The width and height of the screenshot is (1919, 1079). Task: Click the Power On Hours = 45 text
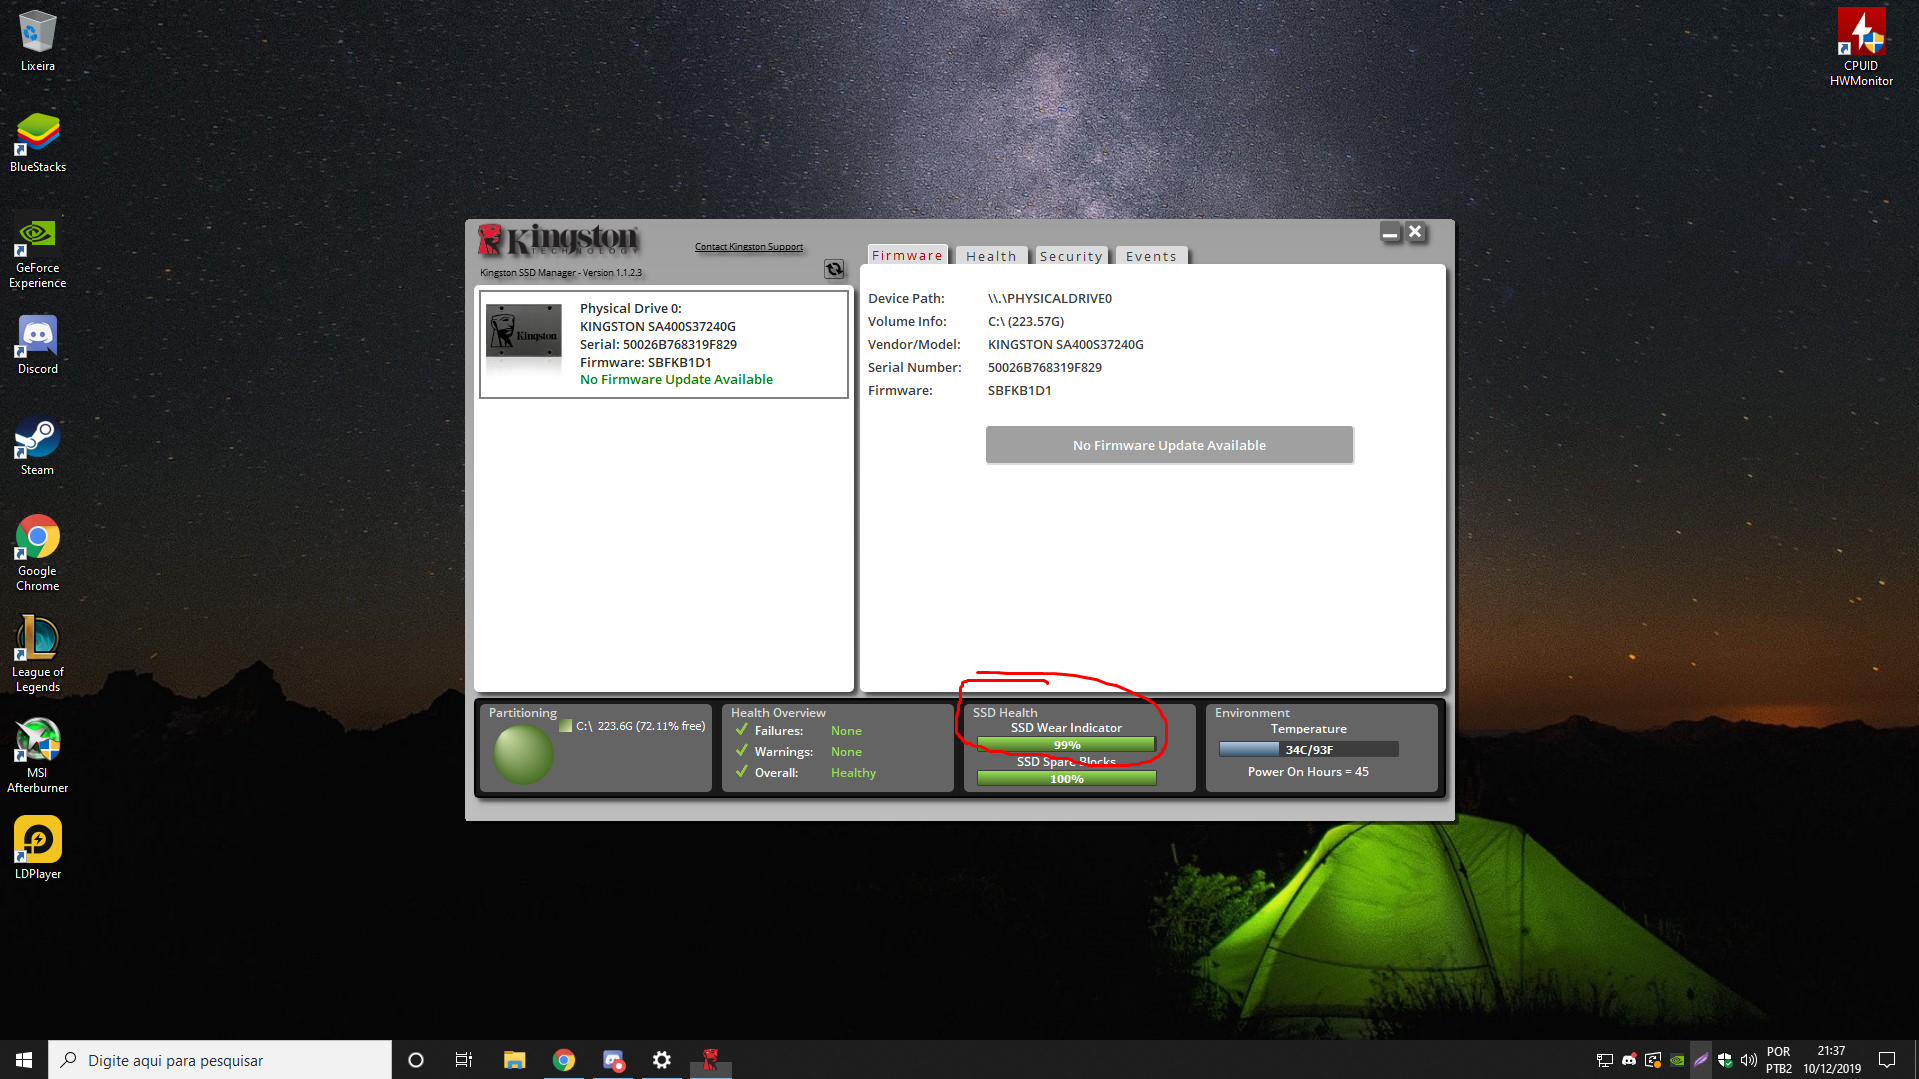[x=1308, y=772]
